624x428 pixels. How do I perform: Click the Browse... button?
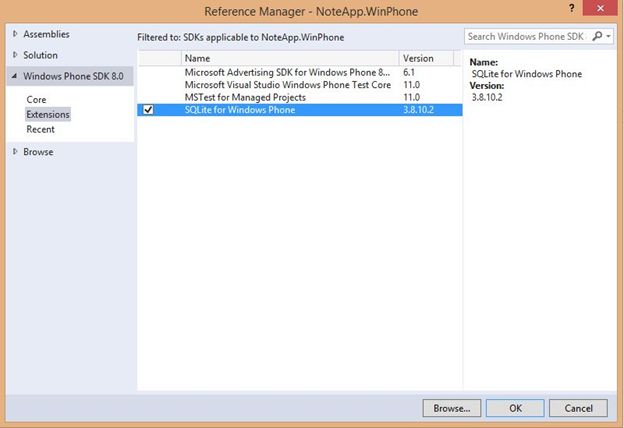452,408
